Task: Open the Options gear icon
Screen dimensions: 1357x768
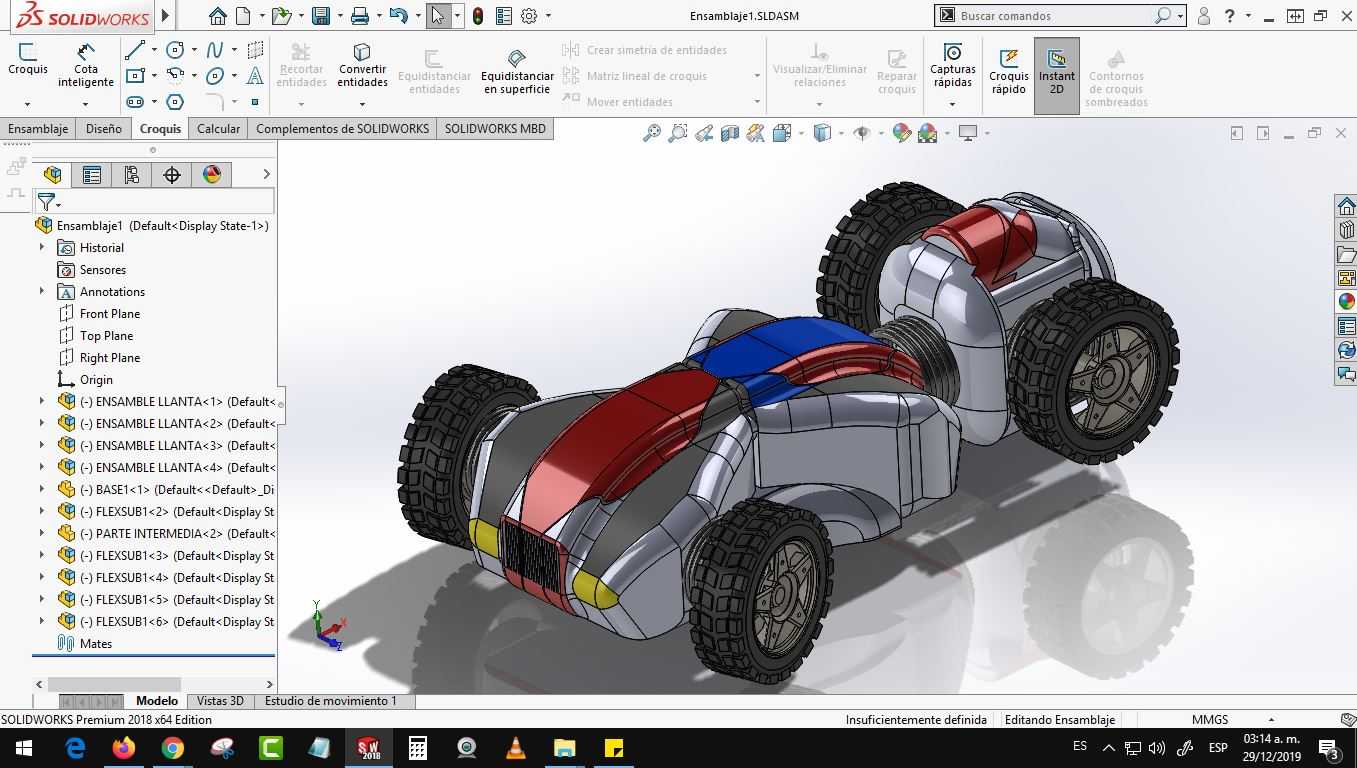Action: click(x=529, y=16)
